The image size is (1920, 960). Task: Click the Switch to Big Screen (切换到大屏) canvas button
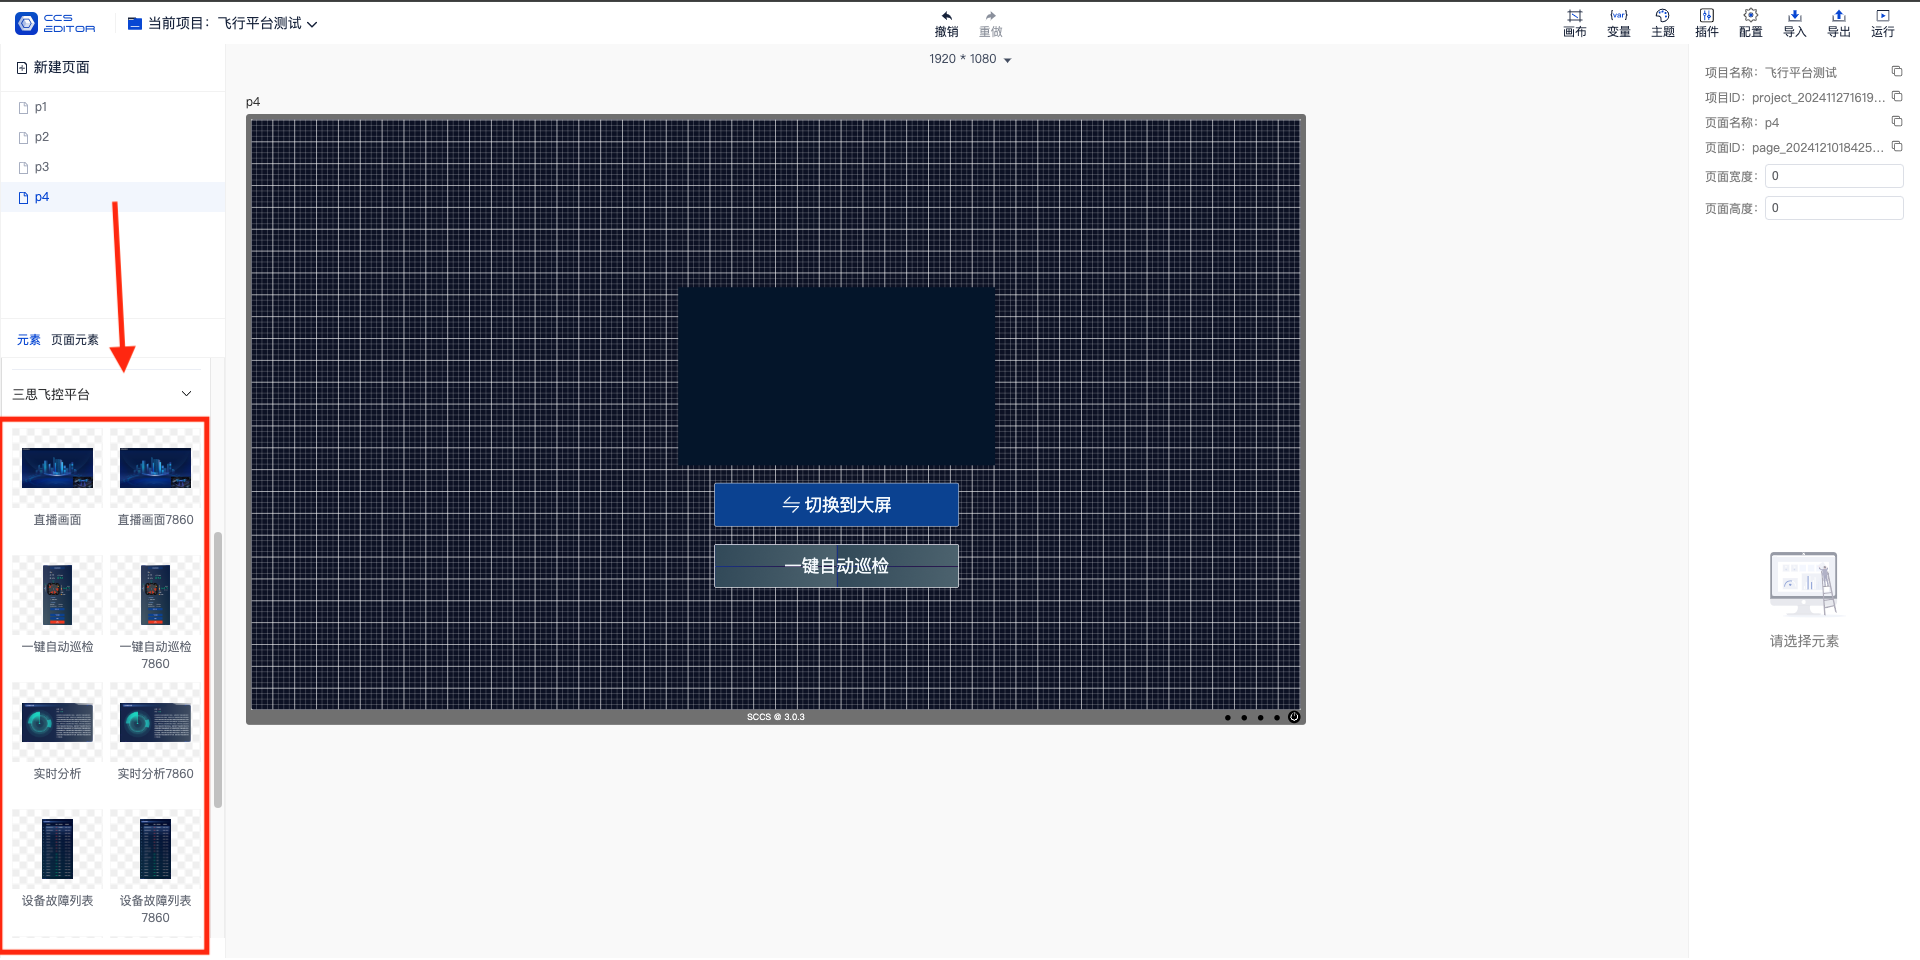[836, 505]
